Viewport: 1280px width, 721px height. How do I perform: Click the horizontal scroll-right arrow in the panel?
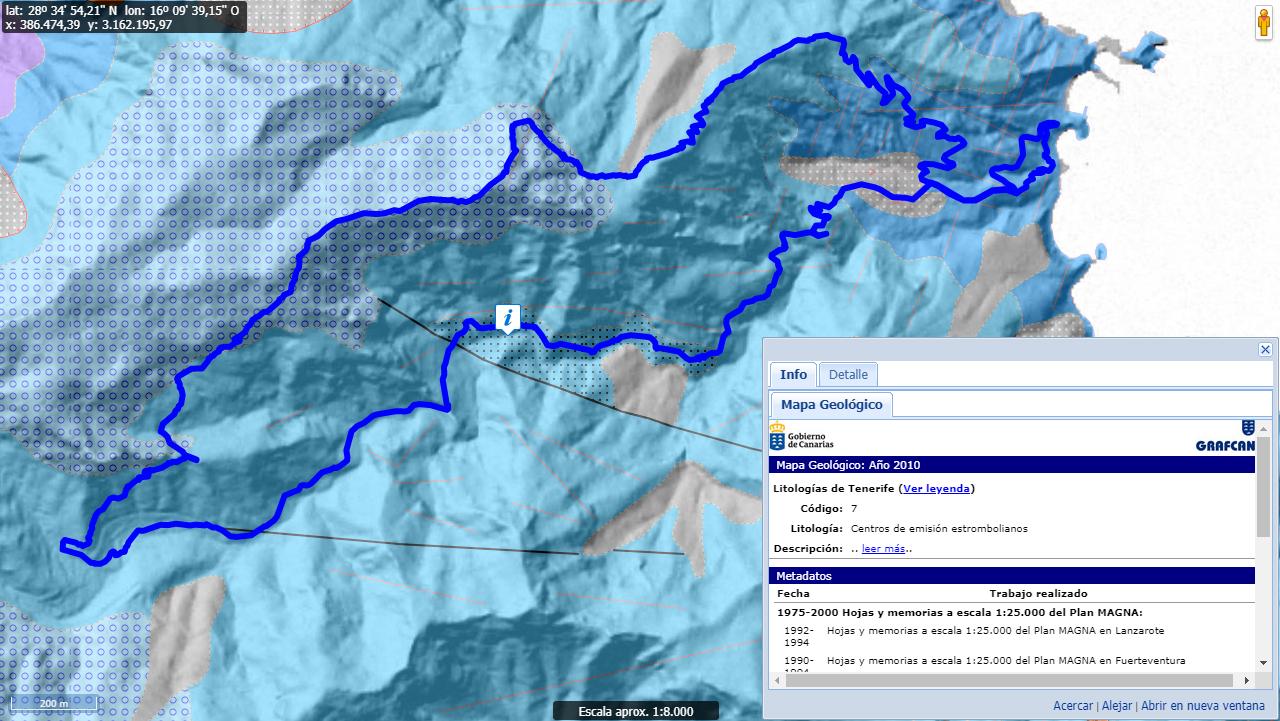coord(1247,680)
